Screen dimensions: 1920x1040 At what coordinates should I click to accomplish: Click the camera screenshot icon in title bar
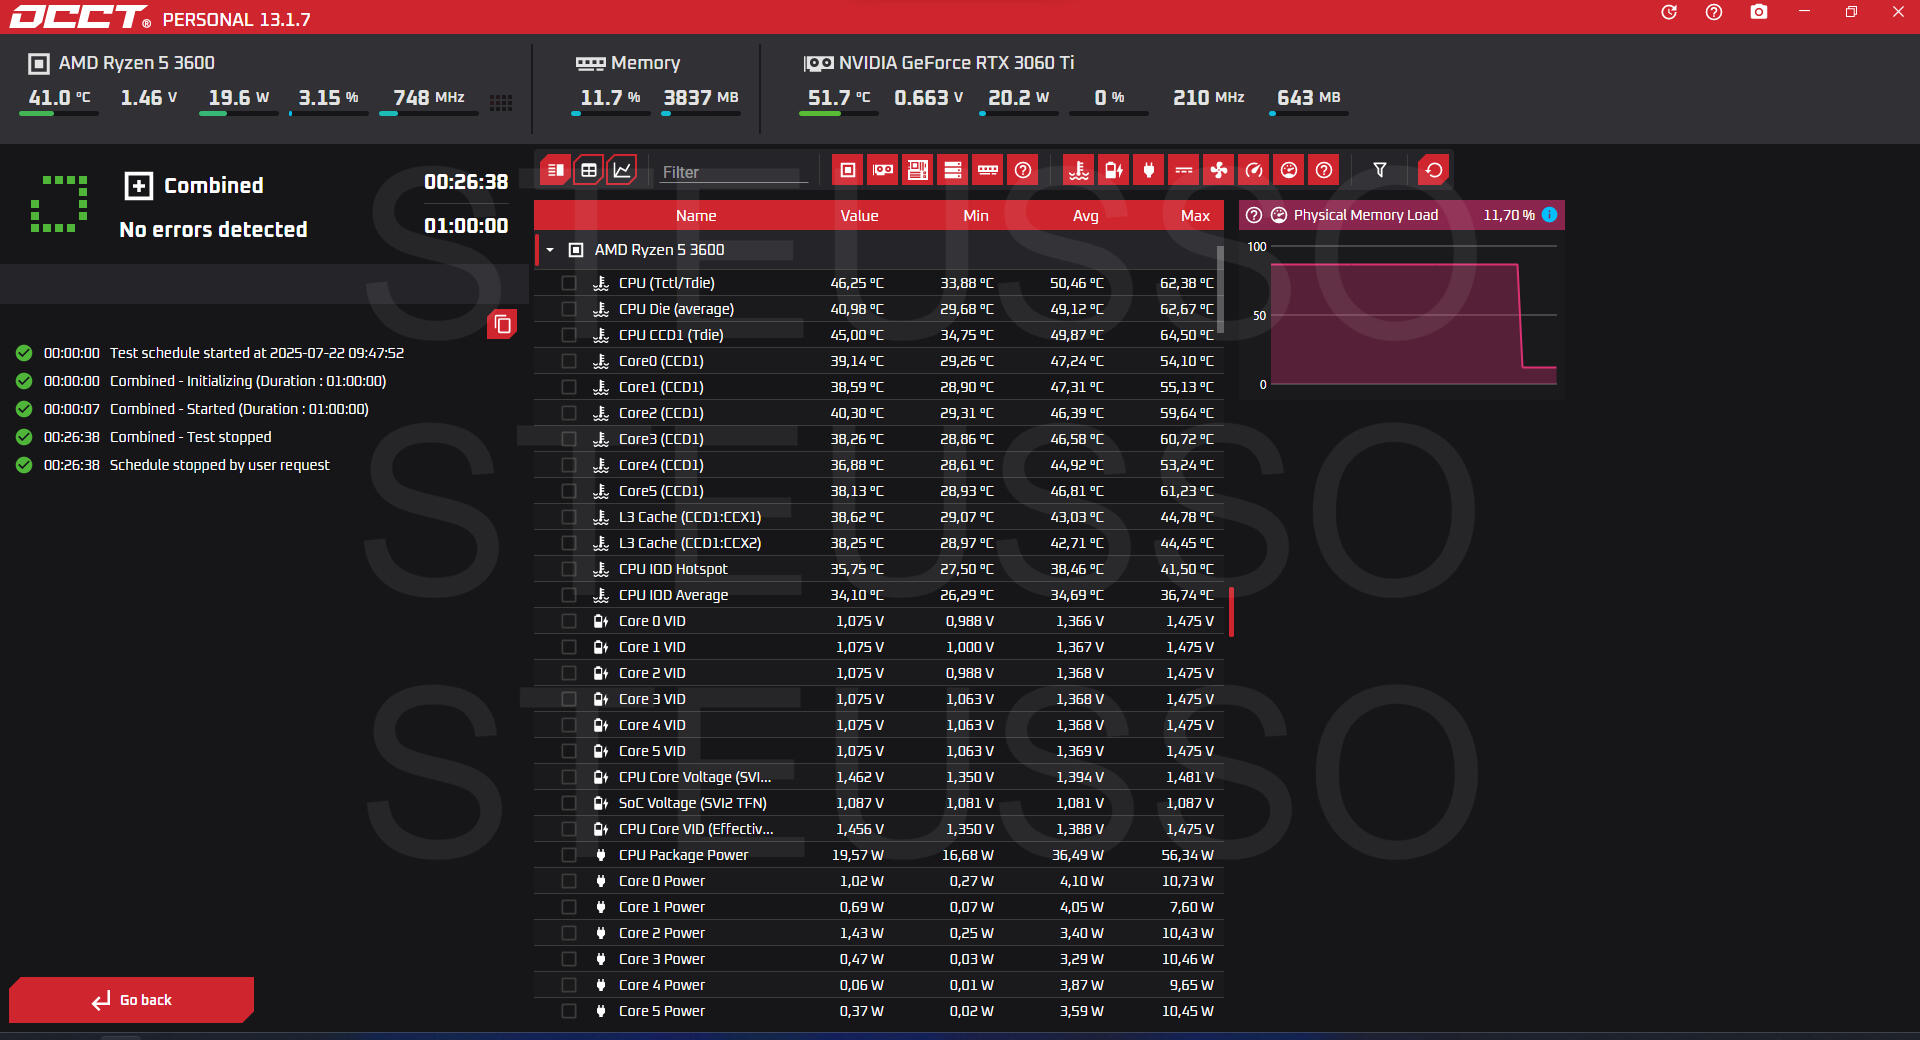click(1758, 12)
